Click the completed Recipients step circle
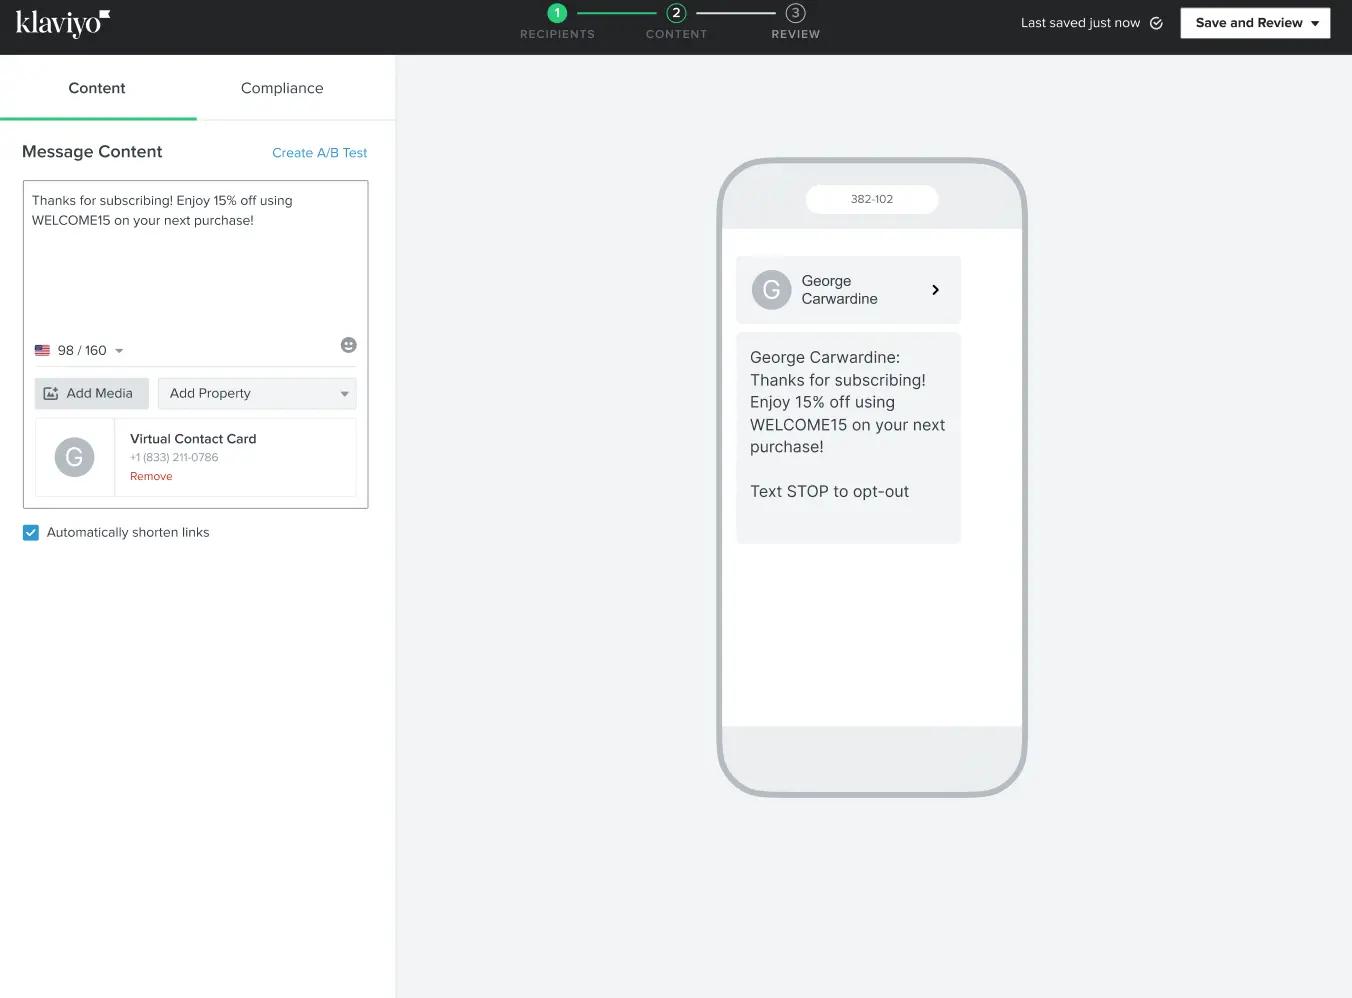 pyautogui.click(x=557, y=13)
